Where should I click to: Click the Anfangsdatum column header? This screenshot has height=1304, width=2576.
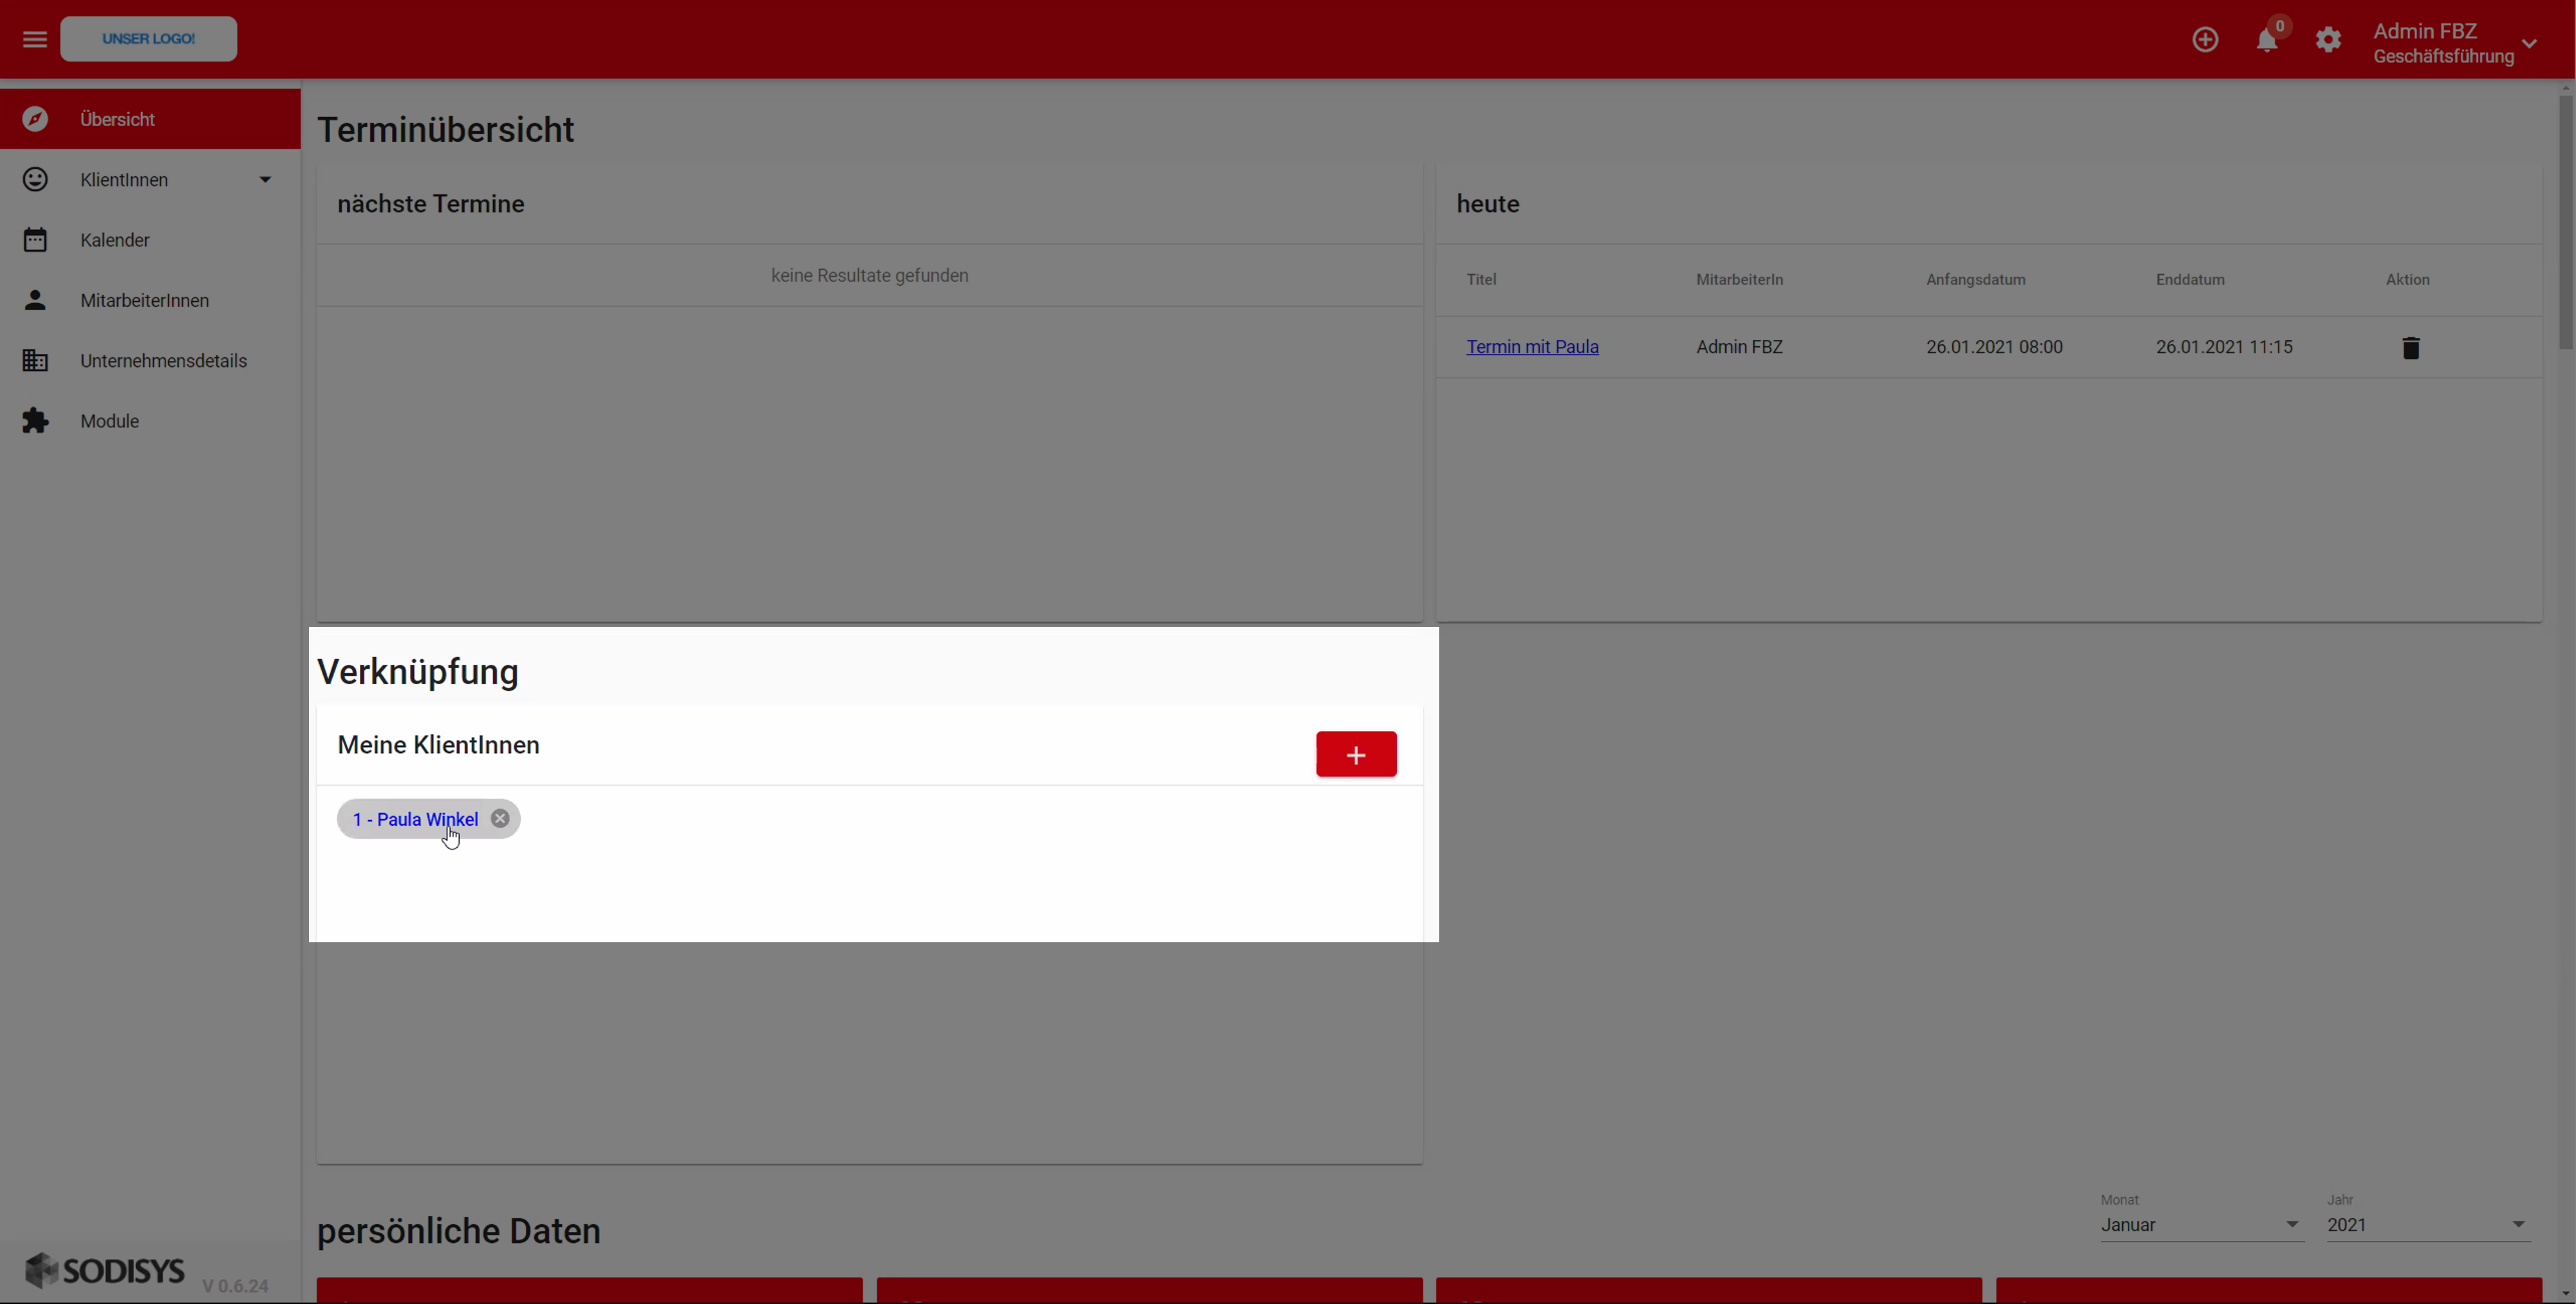point(1975,280)
